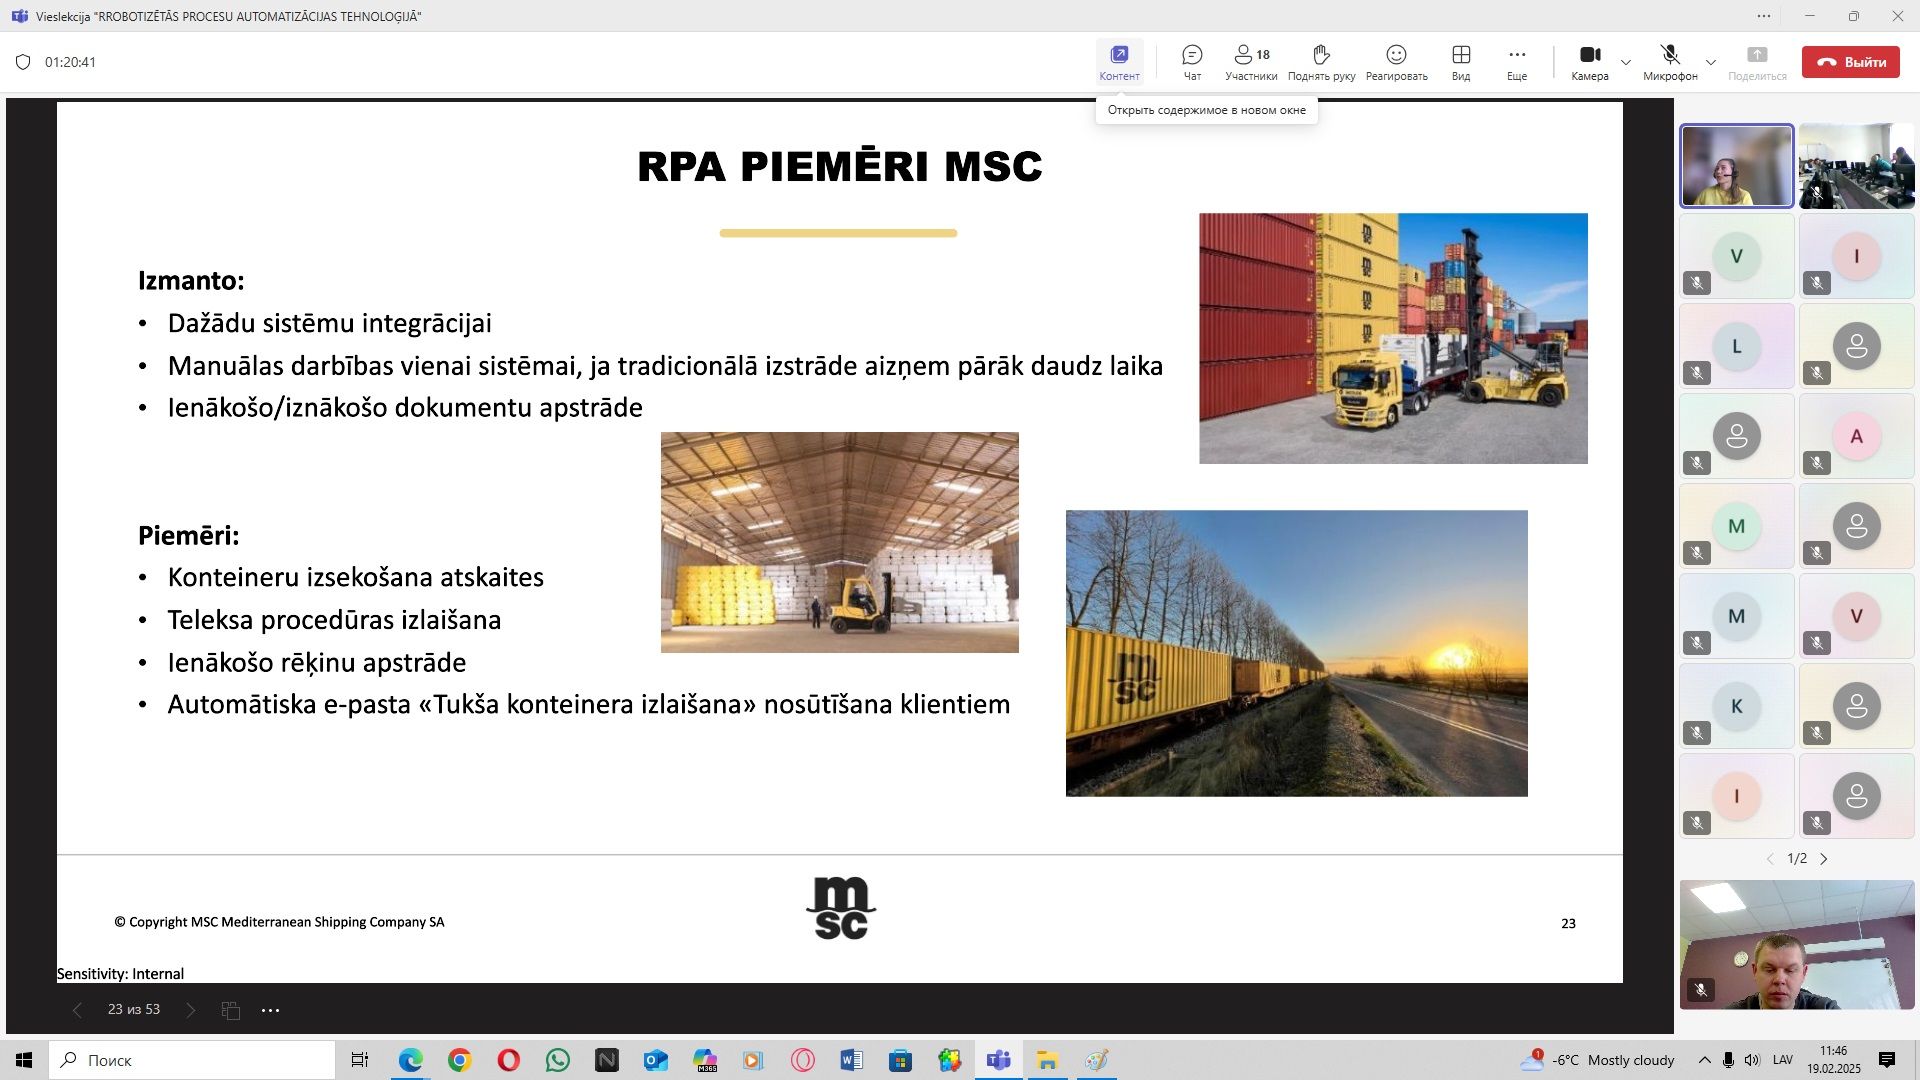This screenshot has height=1080, width=1920.
Task: Click slide counter 23 из 53
Action: tap(134, 1009)
